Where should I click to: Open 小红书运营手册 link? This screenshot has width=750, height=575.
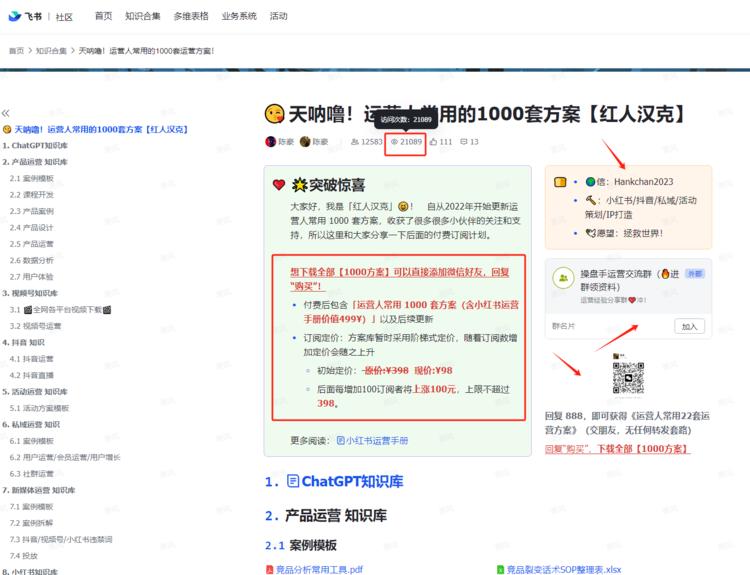[x=377, y=441]
